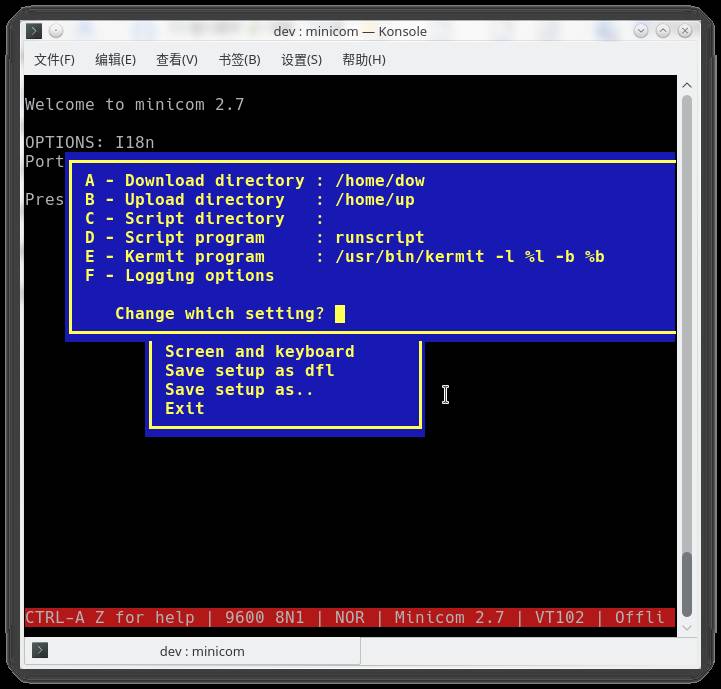
Task: Click the 'Change which setting?' prompt cursor
Action: 340,314
